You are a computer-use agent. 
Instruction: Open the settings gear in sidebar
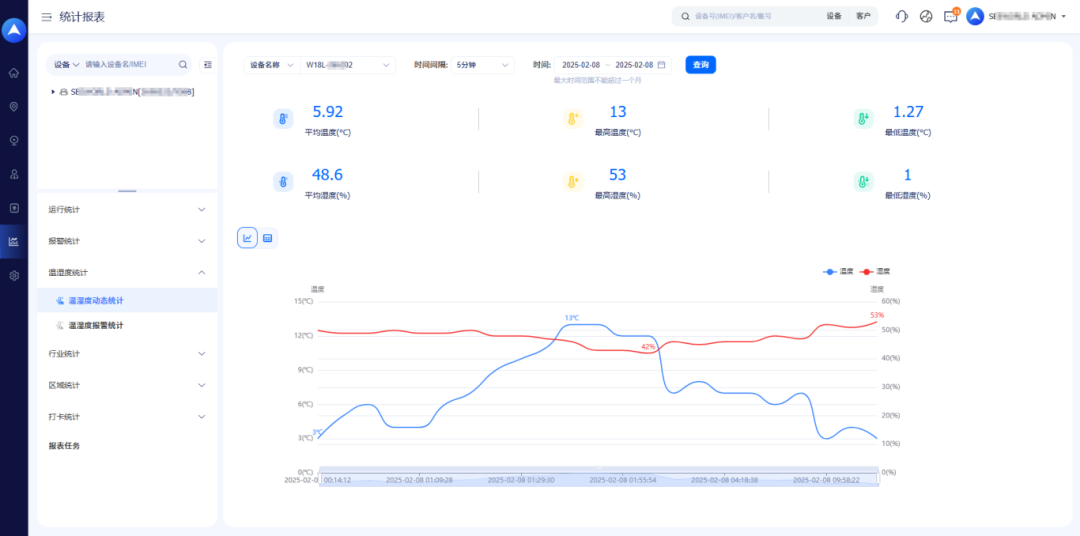[14, 275]
